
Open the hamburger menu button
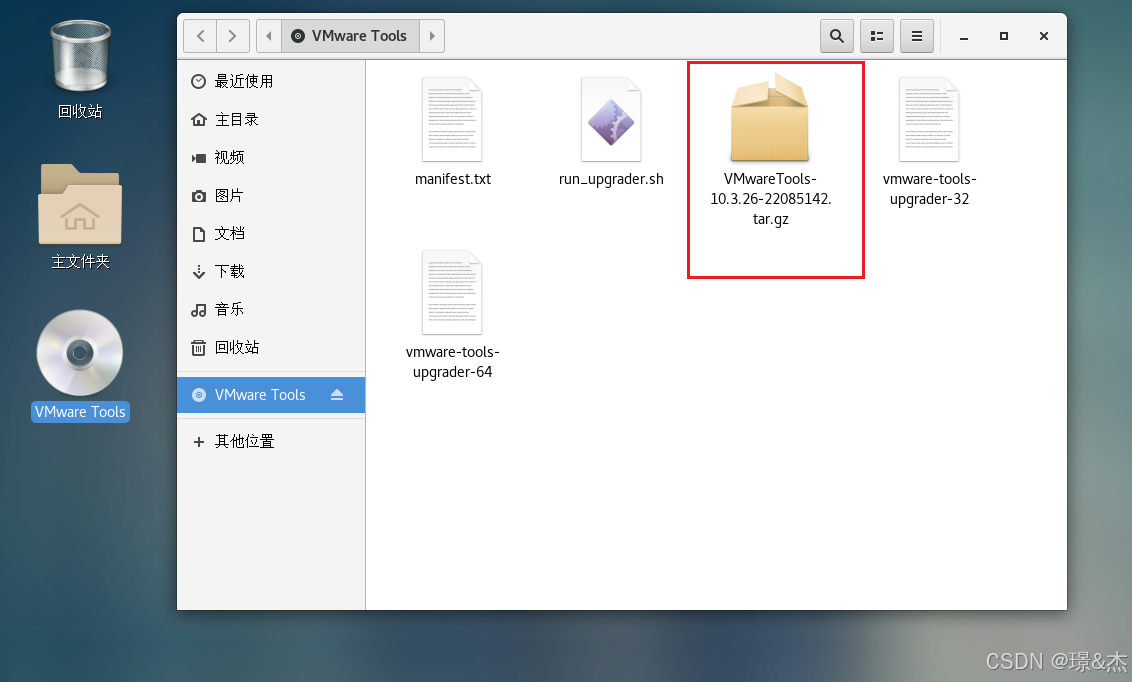917,36
